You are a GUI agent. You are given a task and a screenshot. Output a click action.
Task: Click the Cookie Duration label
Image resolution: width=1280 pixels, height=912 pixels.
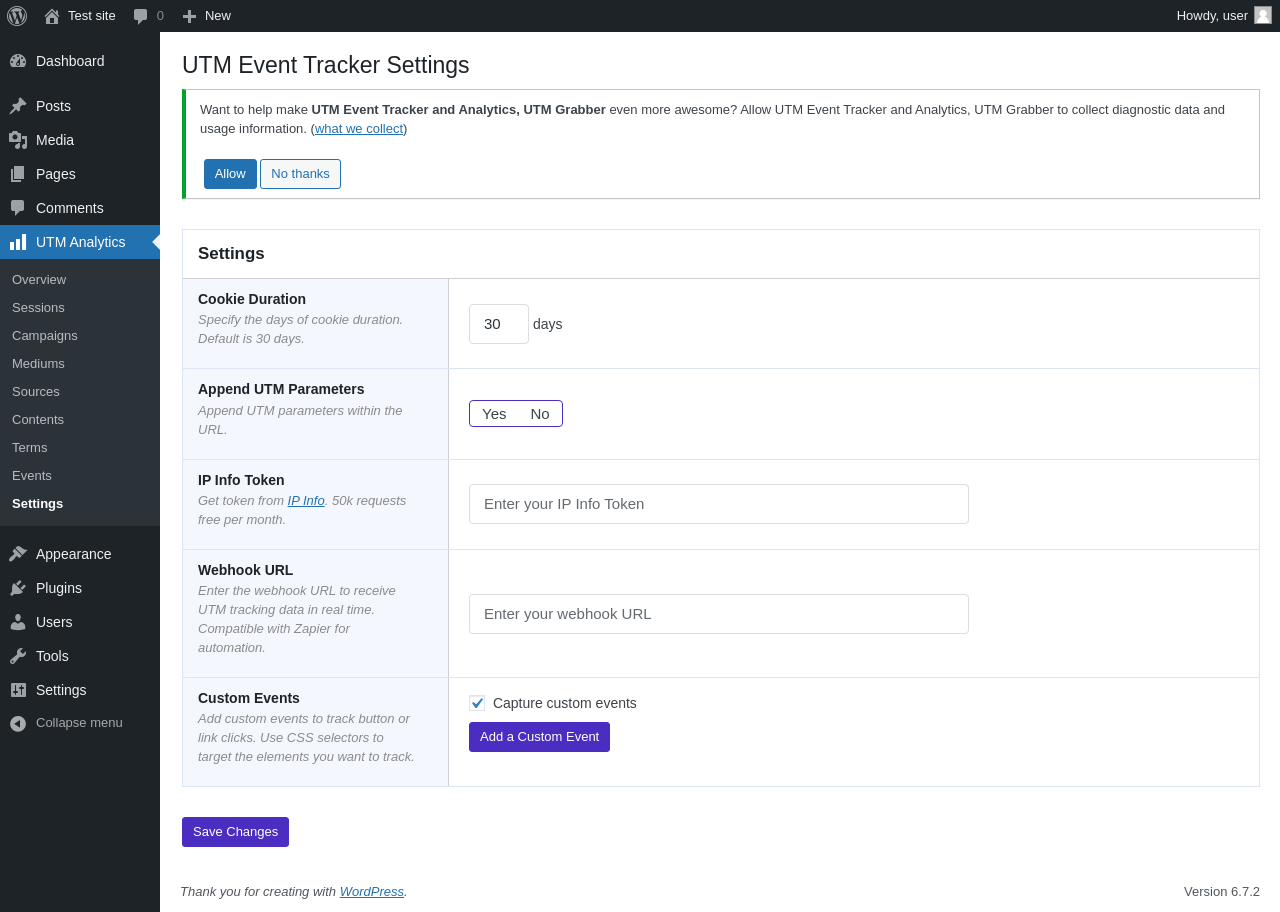tap(252, 299)
